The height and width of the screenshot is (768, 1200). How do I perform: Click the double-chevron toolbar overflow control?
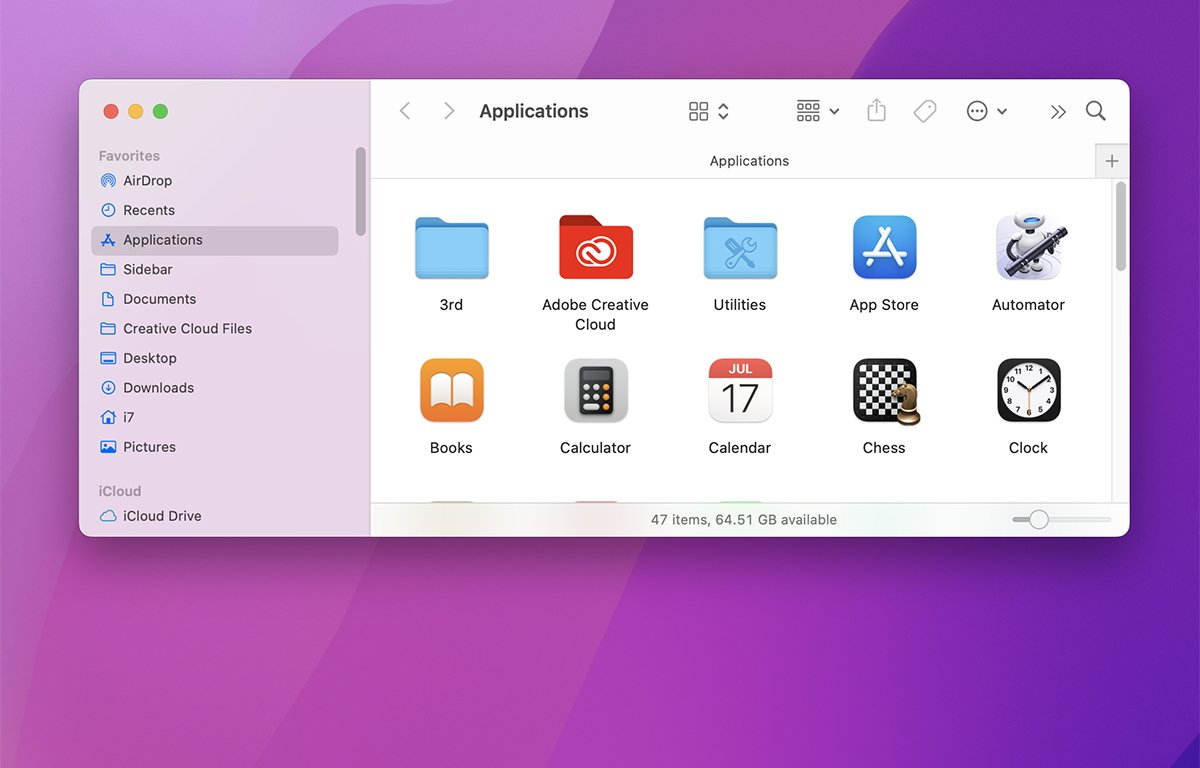[x=1058, y=111]
